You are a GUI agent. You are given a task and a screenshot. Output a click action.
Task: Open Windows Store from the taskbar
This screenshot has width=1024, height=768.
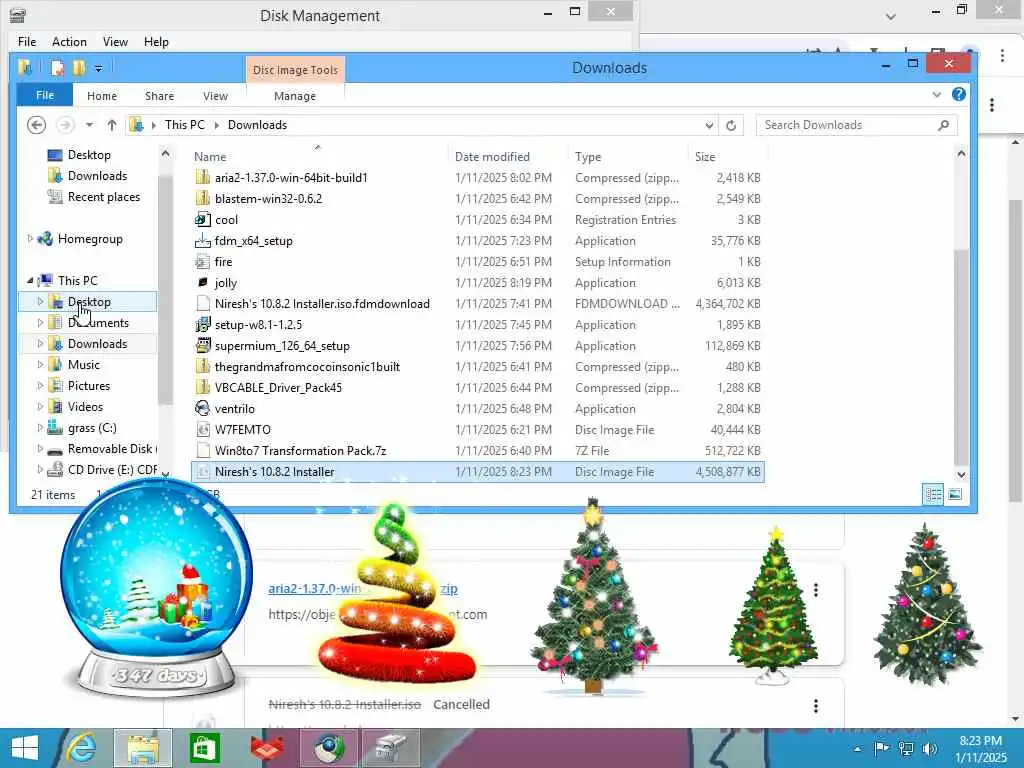(x=204, y=748)
